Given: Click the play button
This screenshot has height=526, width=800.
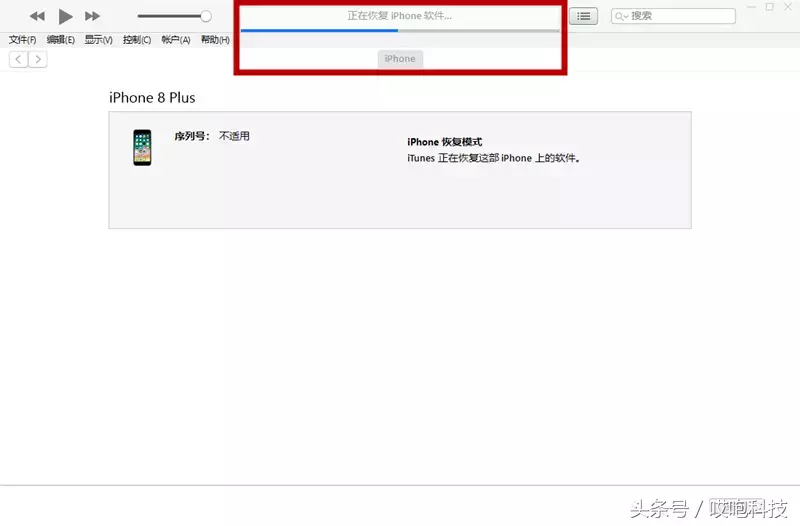Looking at the screenshot, I should pos(65,16).
